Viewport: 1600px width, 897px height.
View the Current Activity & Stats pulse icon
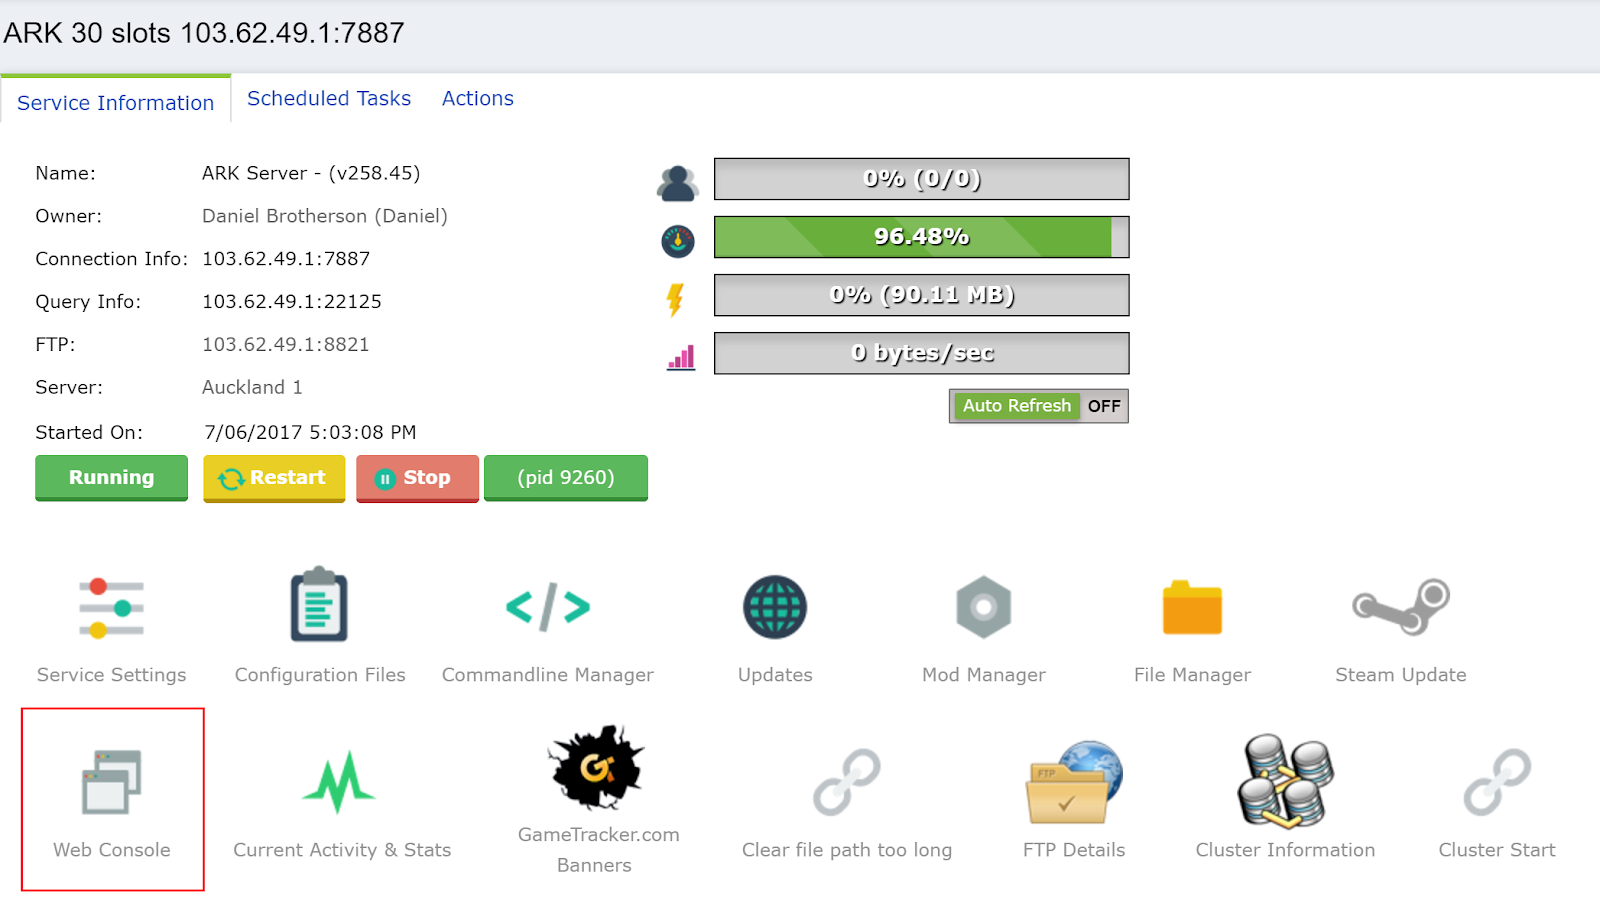click(339, 782)
